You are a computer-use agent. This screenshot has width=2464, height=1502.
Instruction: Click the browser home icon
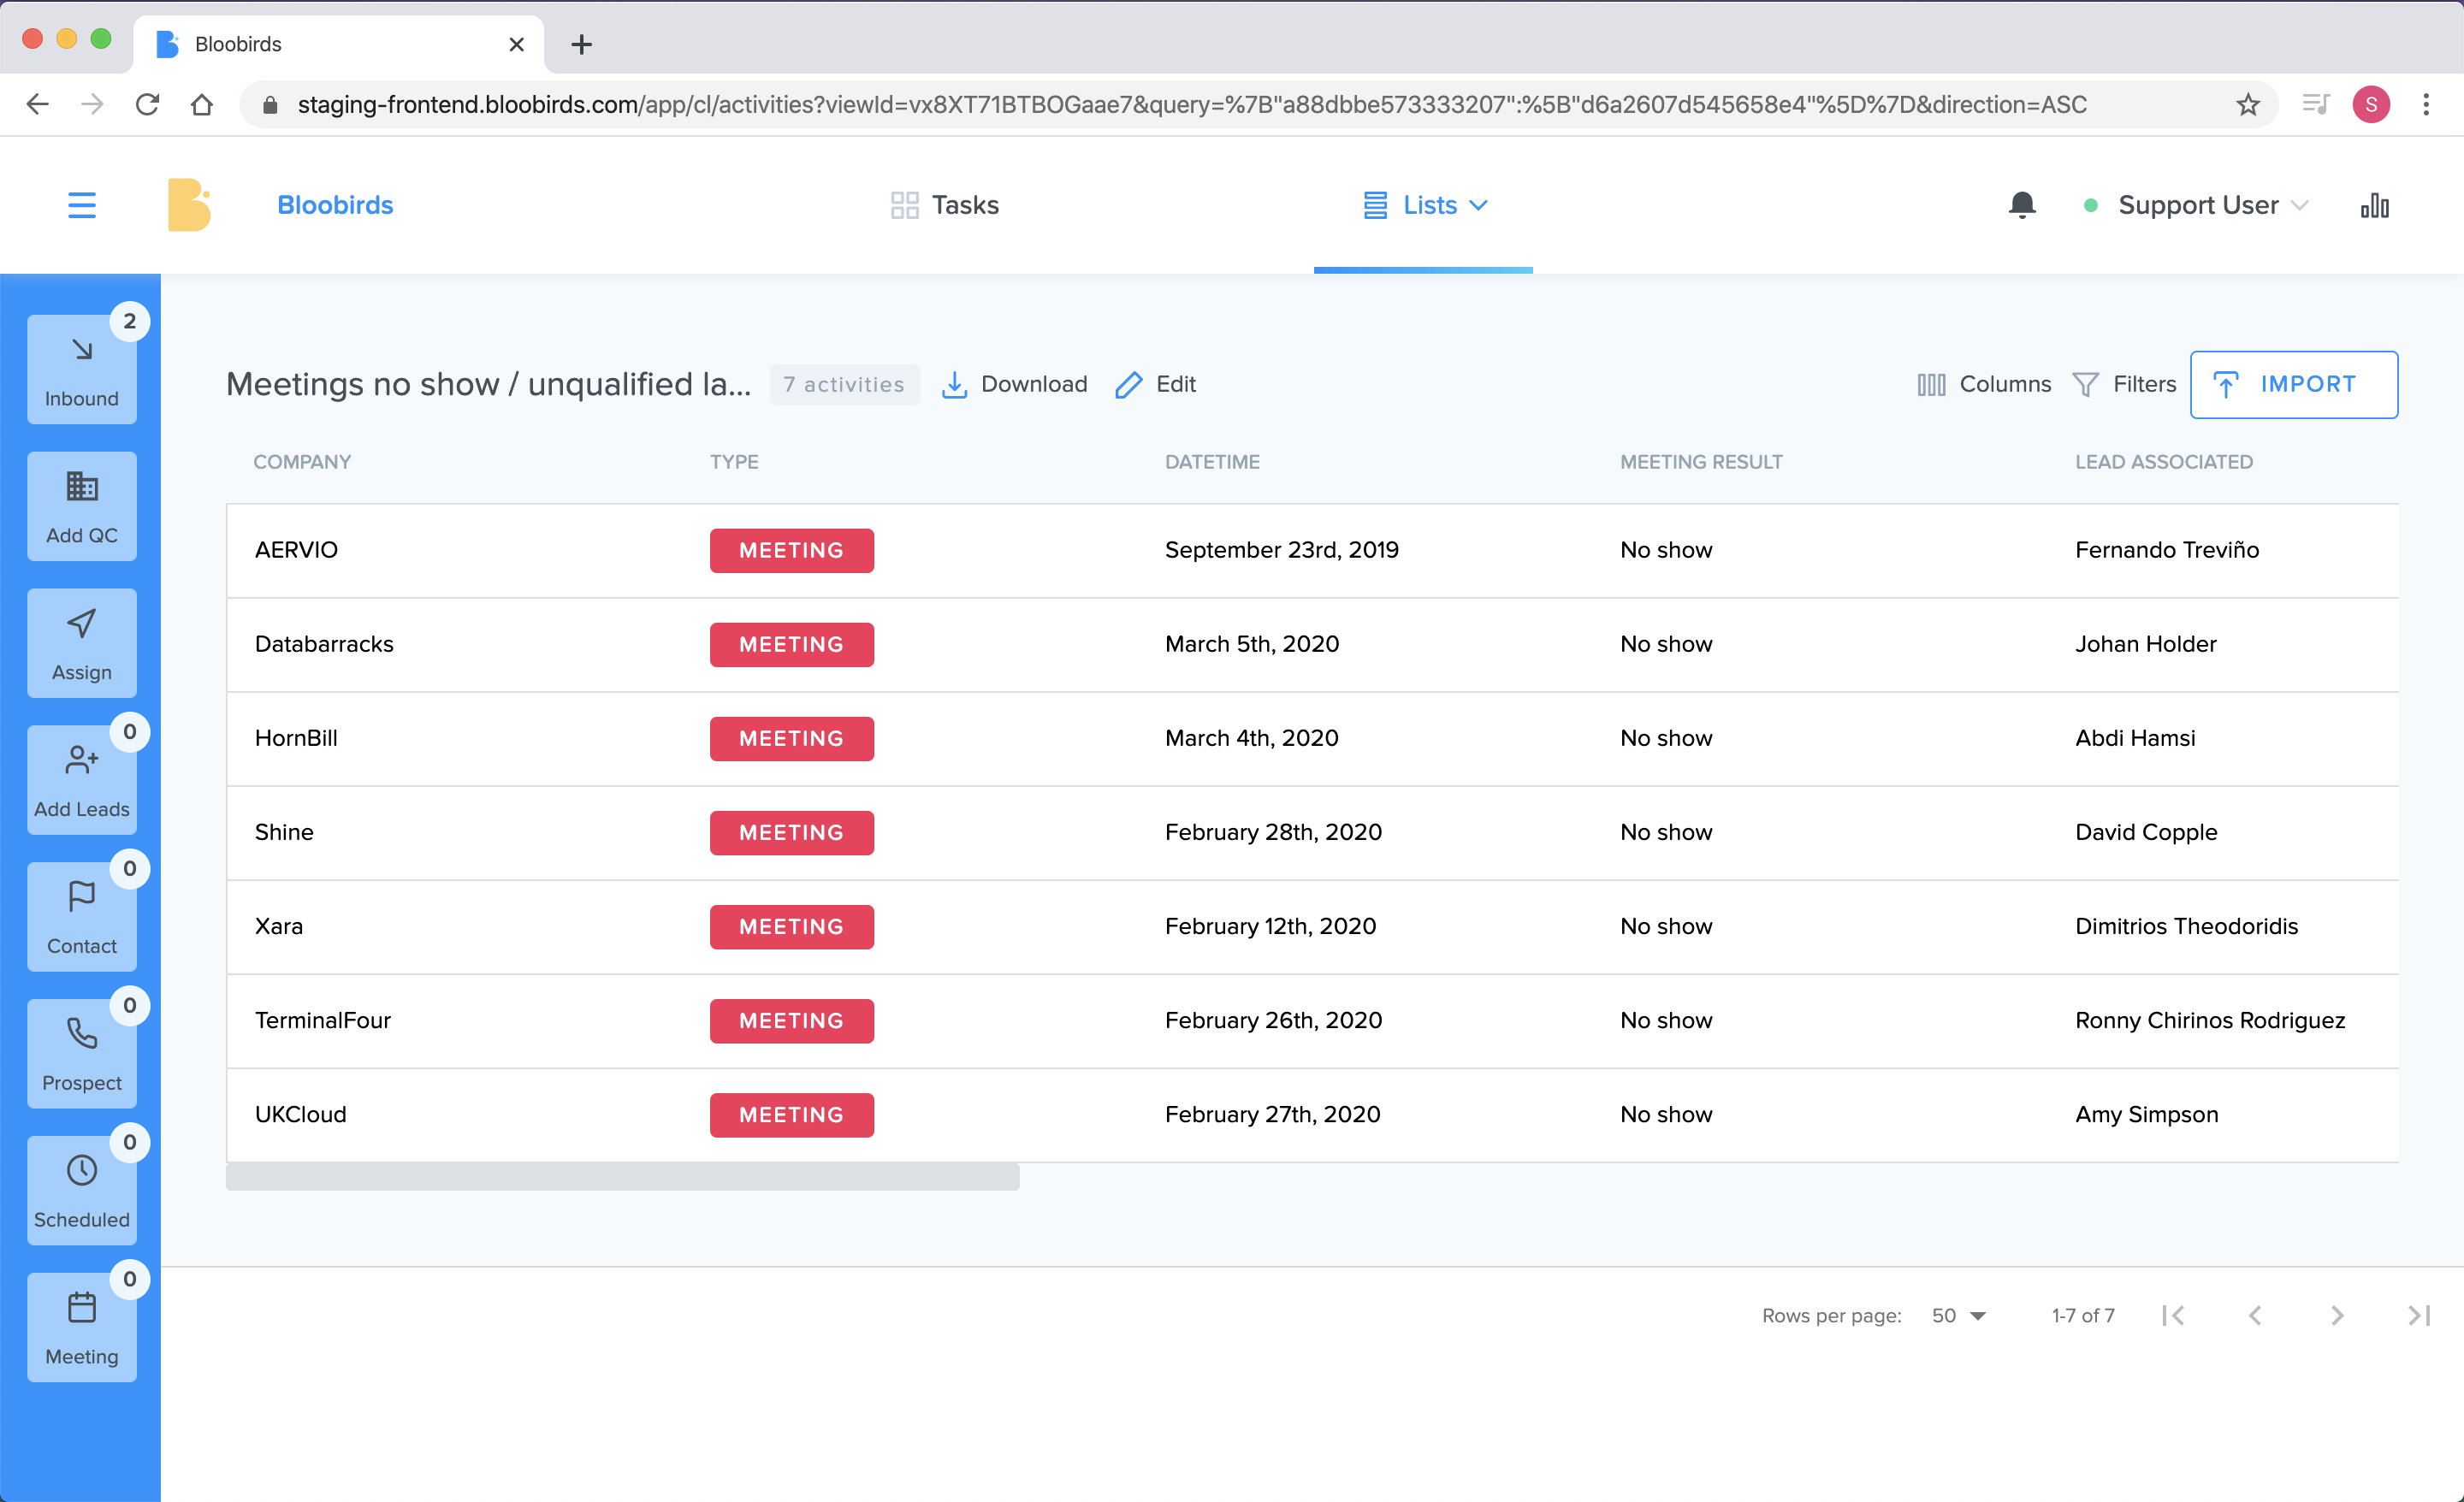202,104
